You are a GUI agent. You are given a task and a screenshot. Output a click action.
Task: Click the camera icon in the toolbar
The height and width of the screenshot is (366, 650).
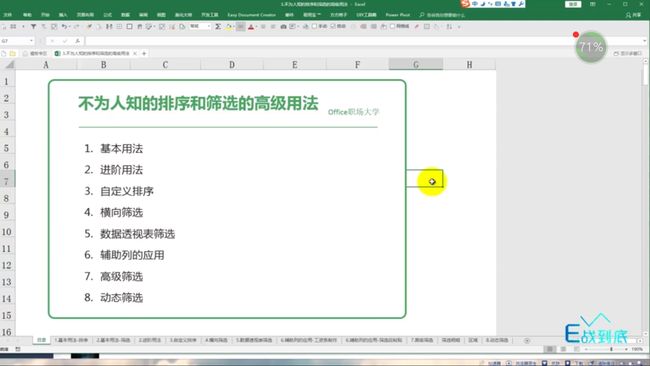pos(284,27)
